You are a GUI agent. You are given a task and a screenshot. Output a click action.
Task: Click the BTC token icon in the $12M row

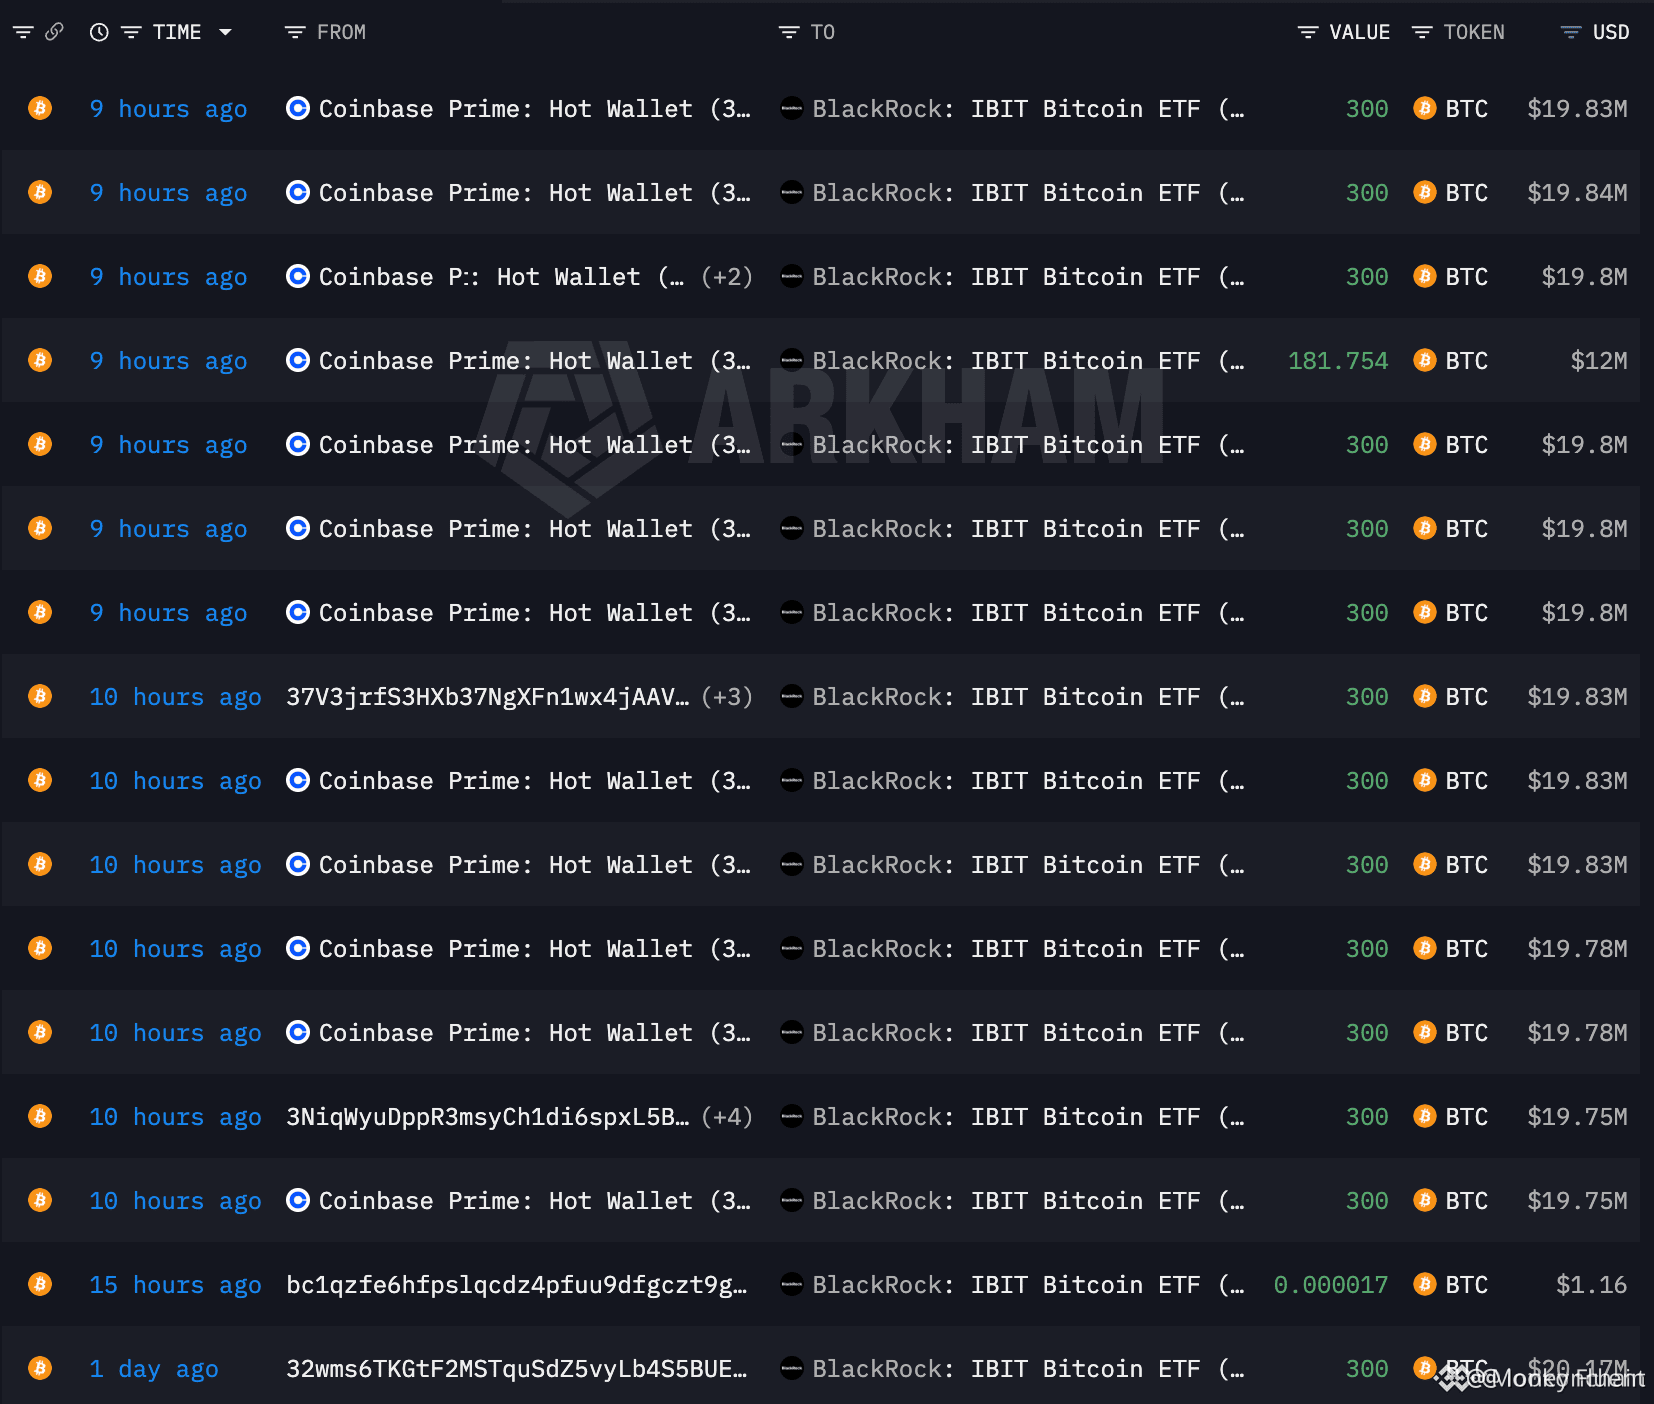1425,360
